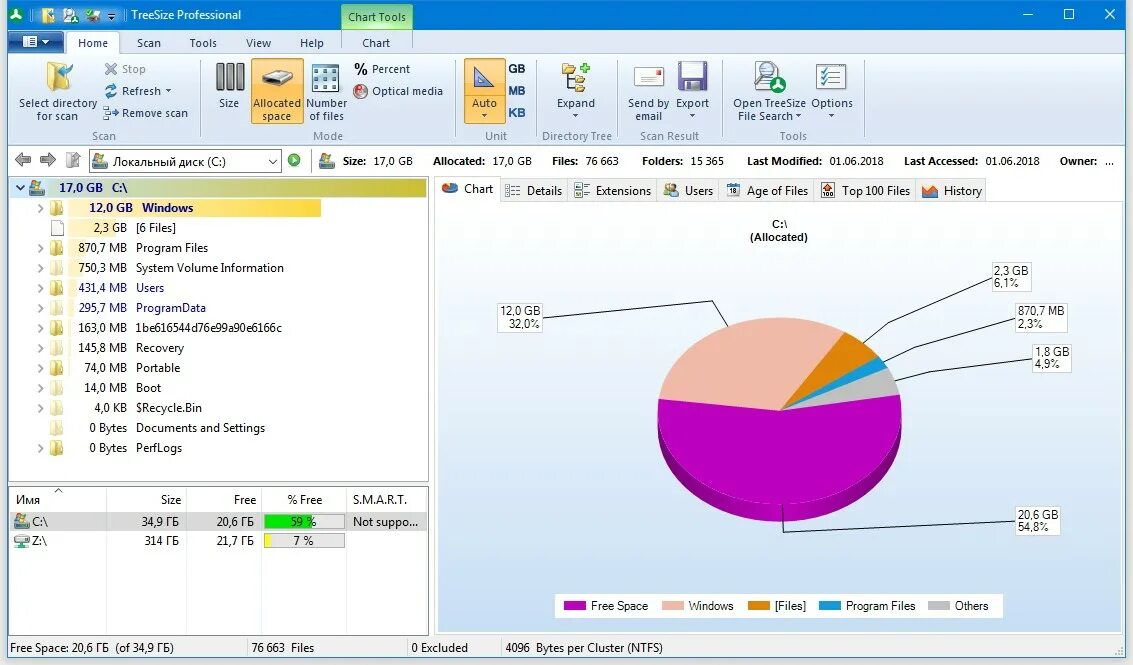The width and height of the screenshot is (1133, 665).
Task: Go up one folder level
Action: click(72, 160)
